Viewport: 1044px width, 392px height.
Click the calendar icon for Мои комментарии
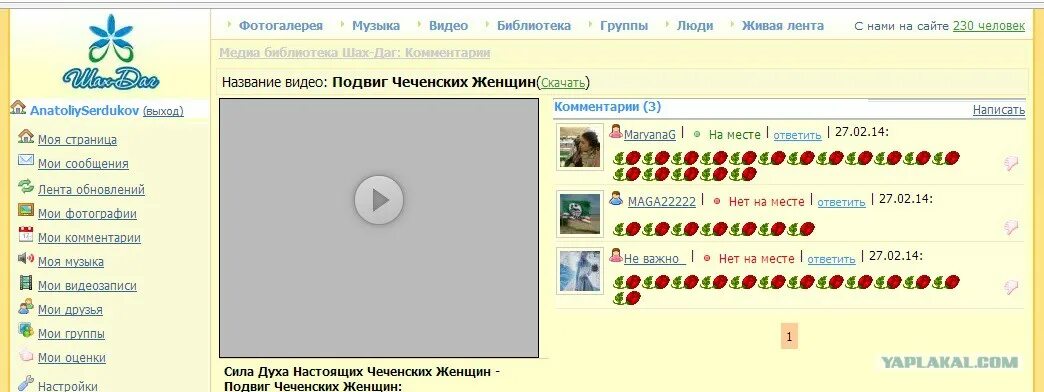[26, 234]
